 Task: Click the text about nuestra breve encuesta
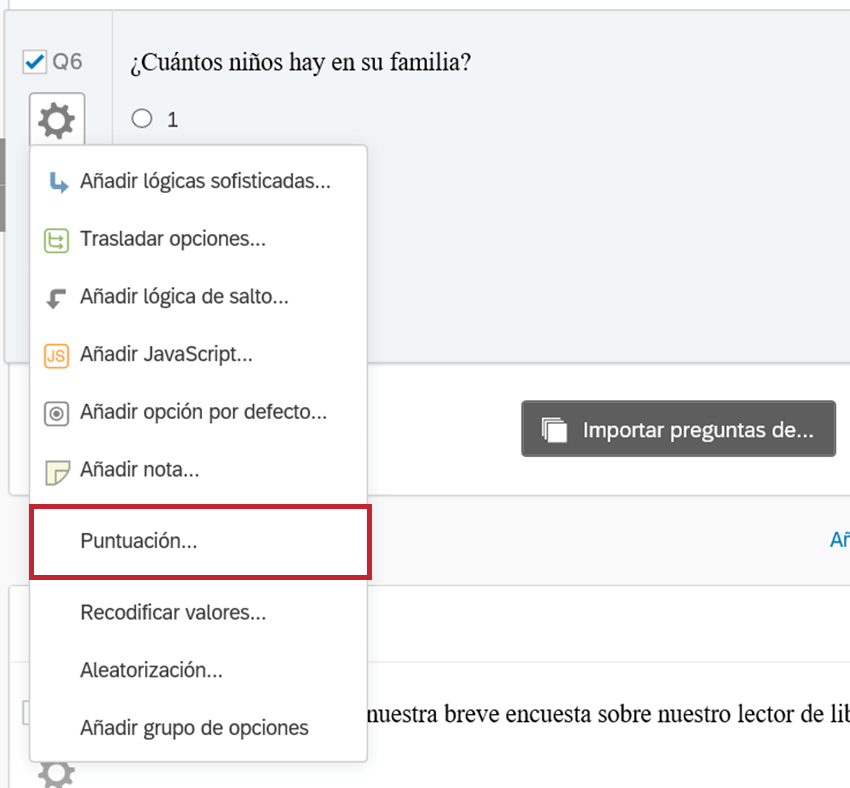coord(608,714)
